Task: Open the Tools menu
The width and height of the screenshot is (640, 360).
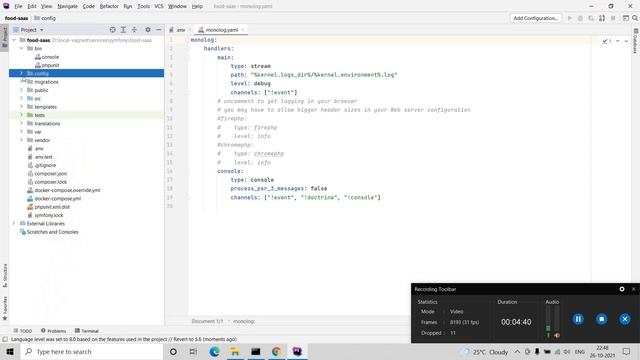Action: (143, 6)
